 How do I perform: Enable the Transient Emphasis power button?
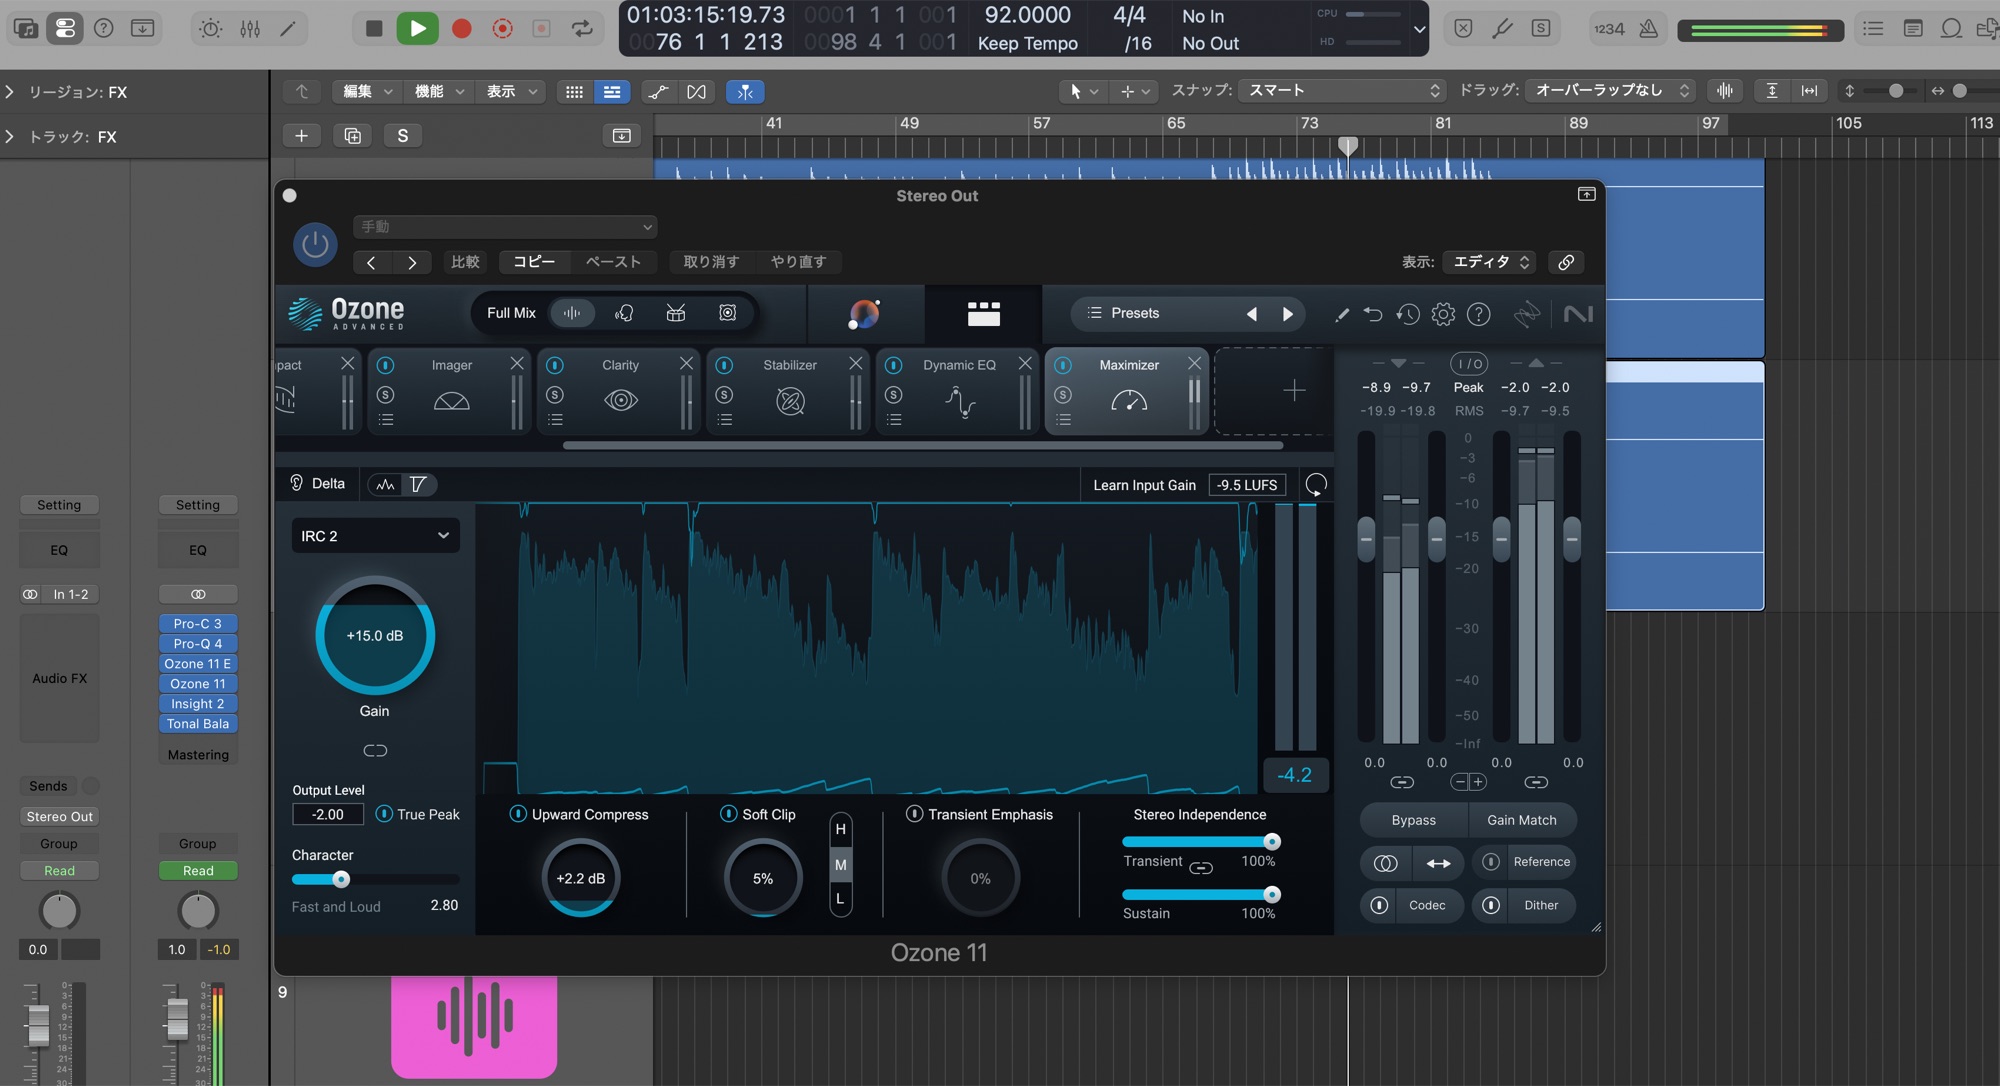(x=914, y=814)
